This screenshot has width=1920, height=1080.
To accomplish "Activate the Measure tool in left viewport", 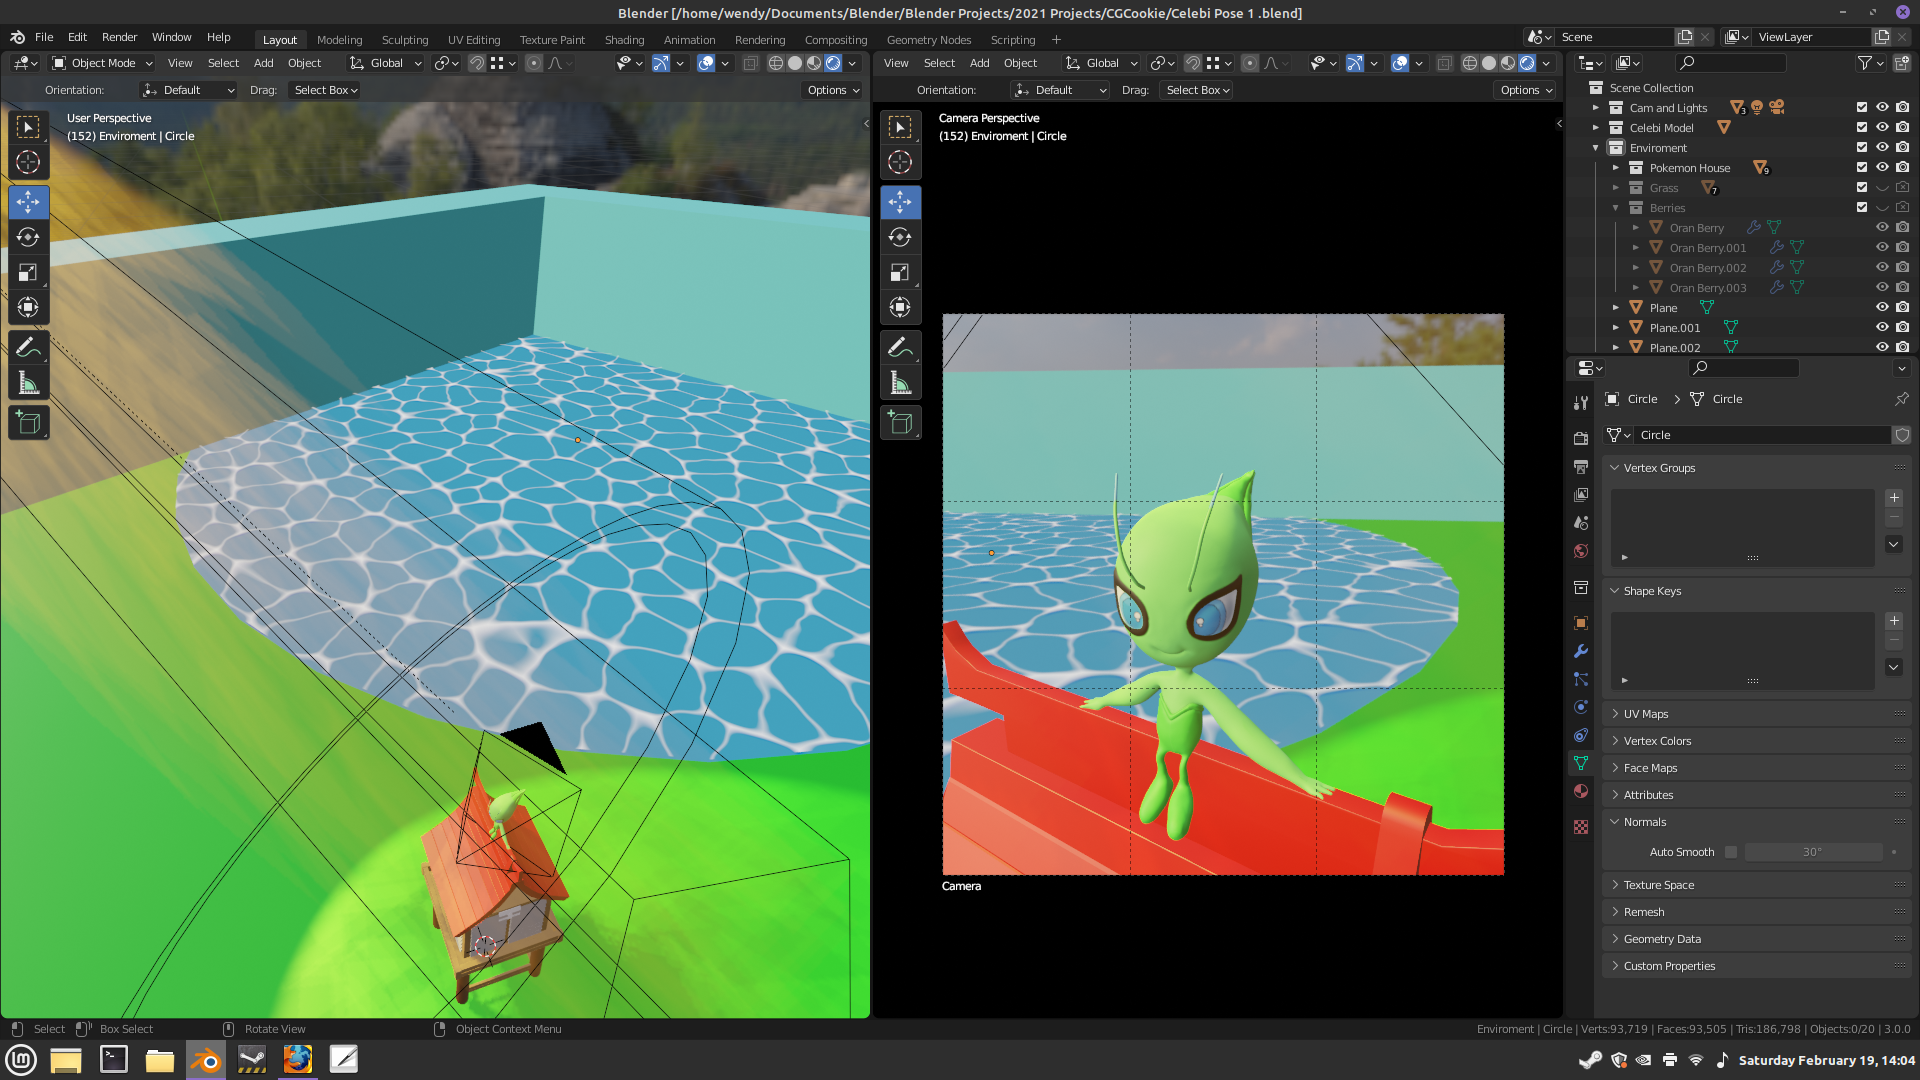I will coord(28,384).
